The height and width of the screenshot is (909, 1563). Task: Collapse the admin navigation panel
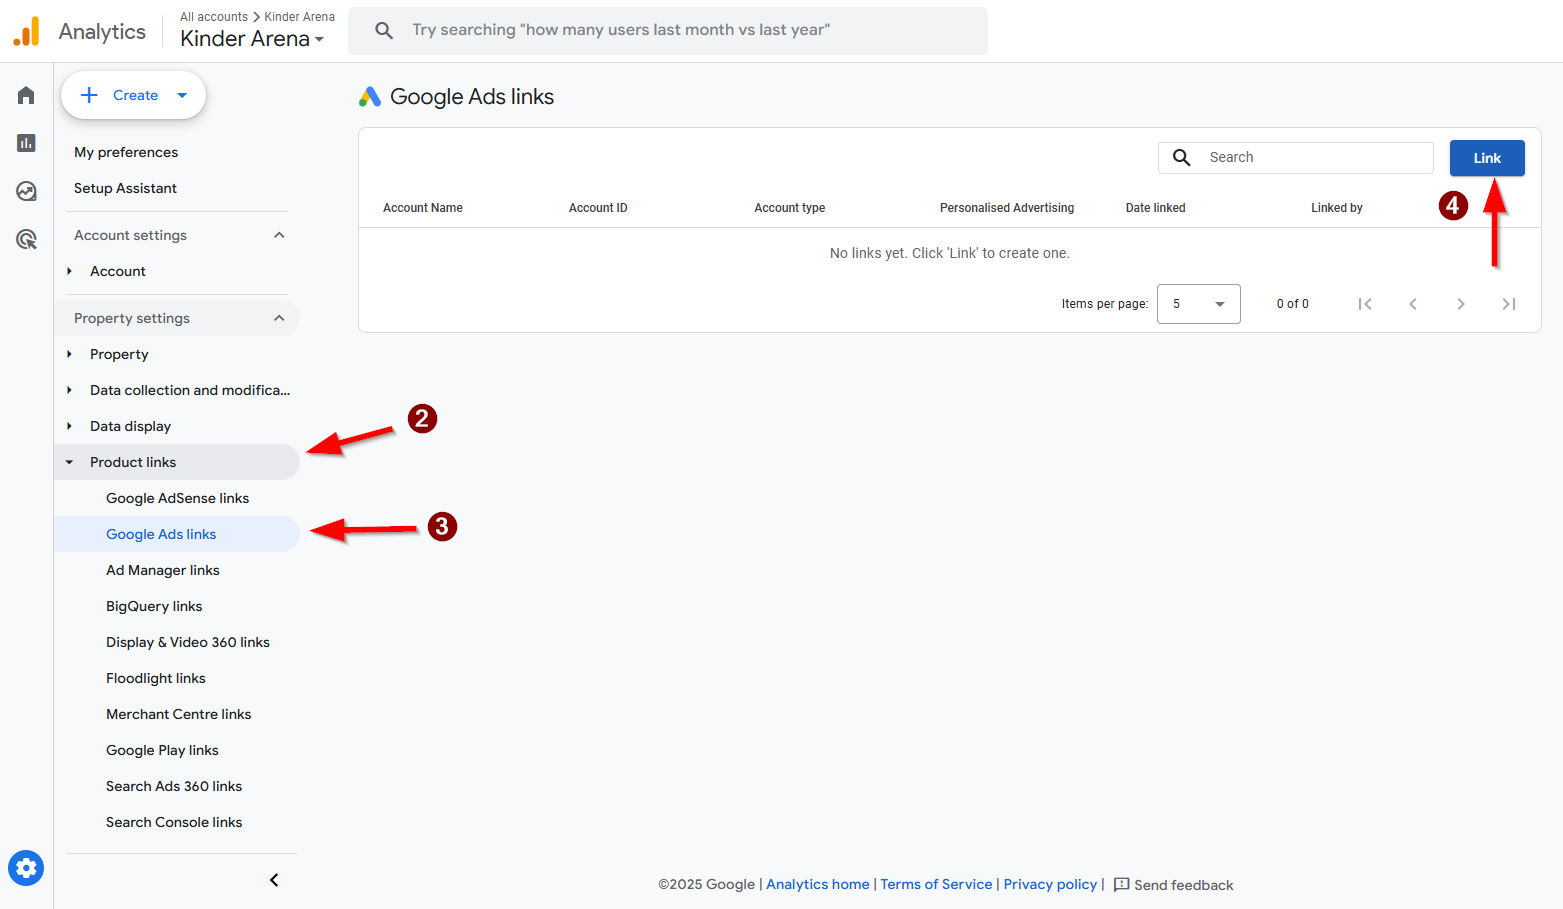coord(274,880)
